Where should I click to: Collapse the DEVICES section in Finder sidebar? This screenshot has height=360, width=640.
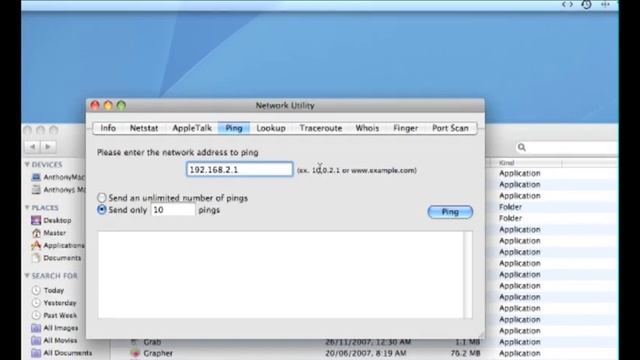coord(27,164)
